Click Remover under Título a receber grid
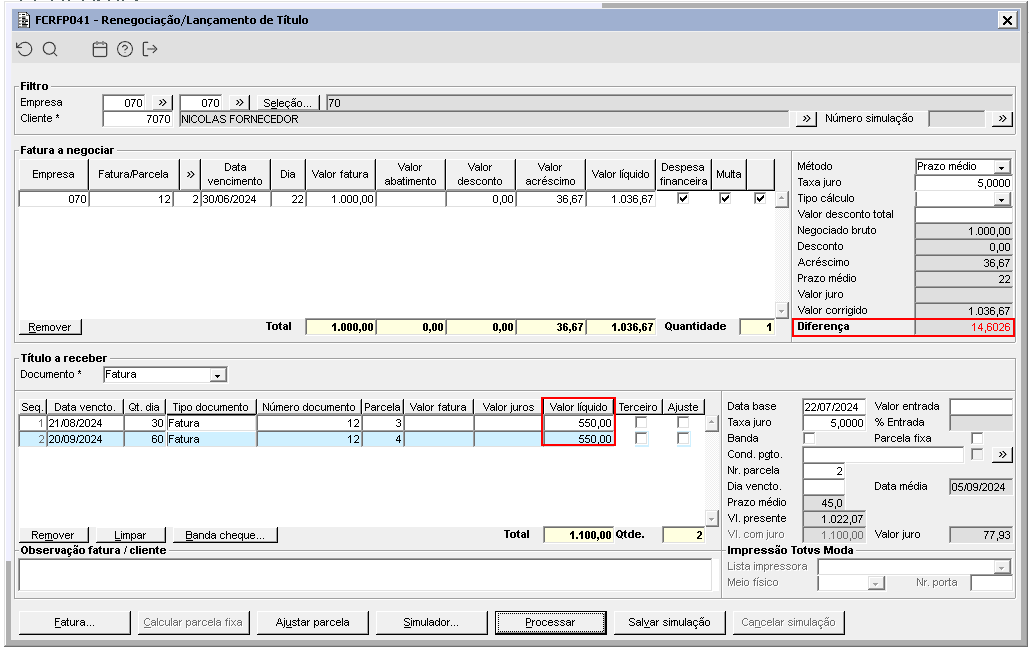The width and height of the screenshot is (1029, 648). pos(52,535)
